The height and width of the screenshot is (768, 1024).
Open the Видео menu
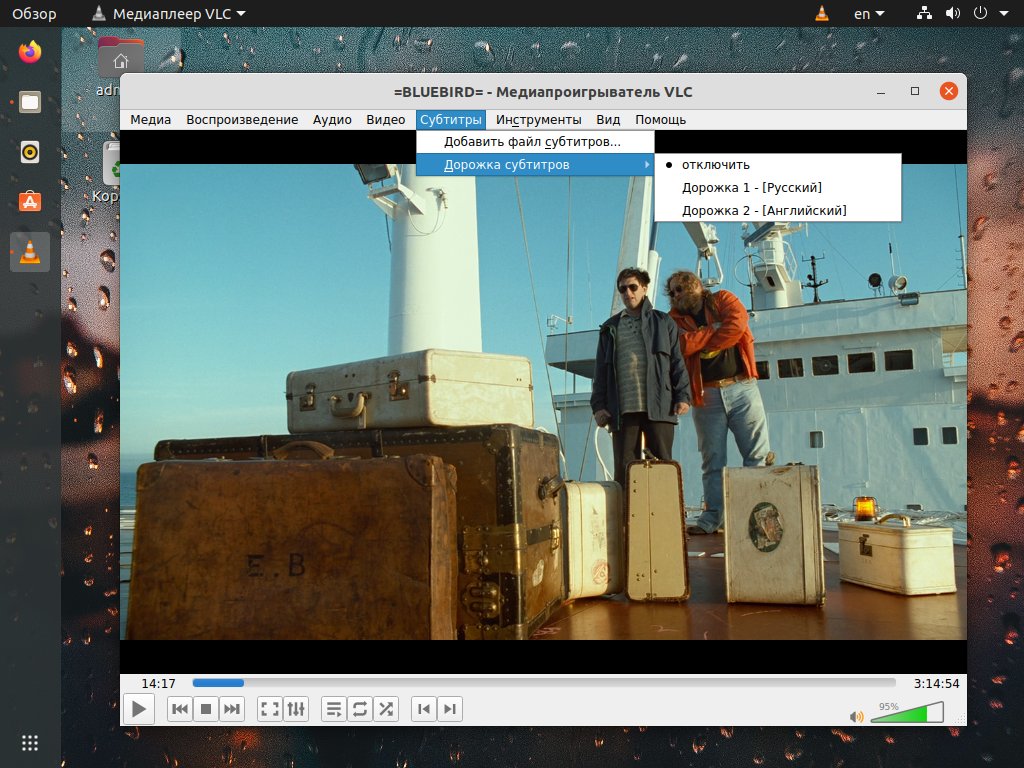[x=386, y=120]
